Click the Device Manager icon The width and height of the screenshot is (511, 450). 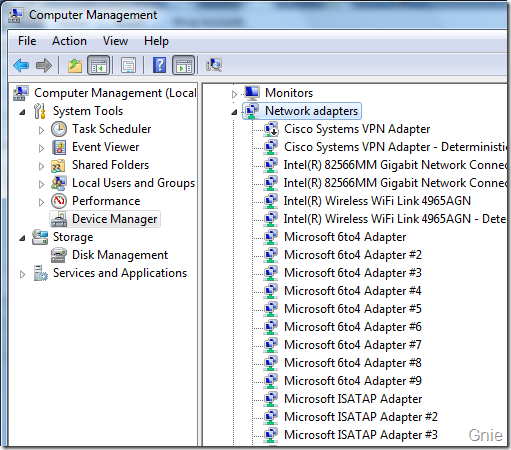click(59, 219)
